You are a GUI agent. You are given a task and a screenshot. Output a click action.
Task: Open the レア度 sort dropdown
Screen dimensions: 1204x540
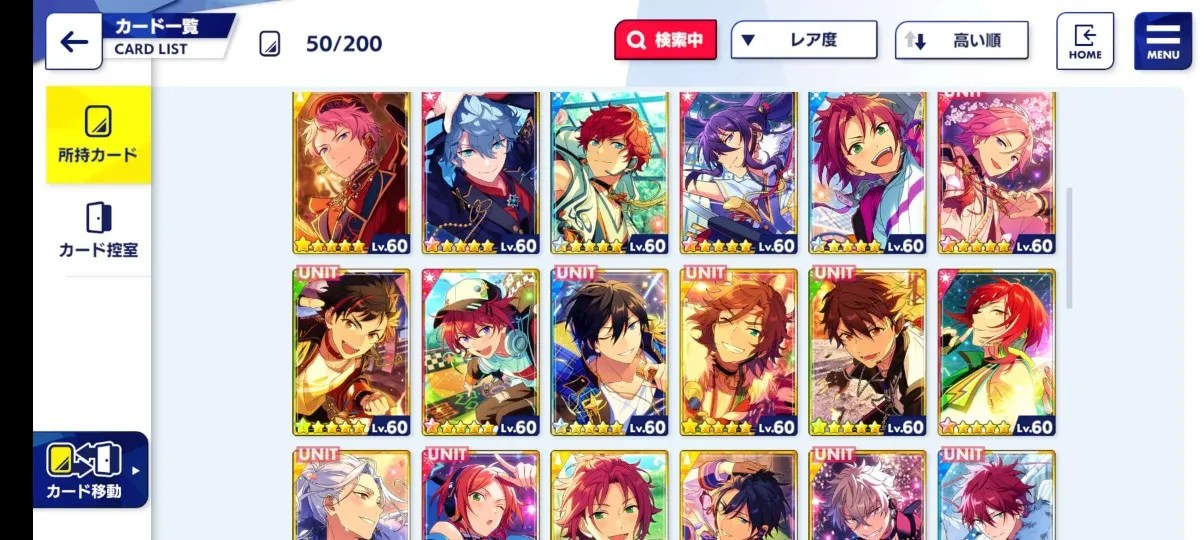click(x=803, y=40)
